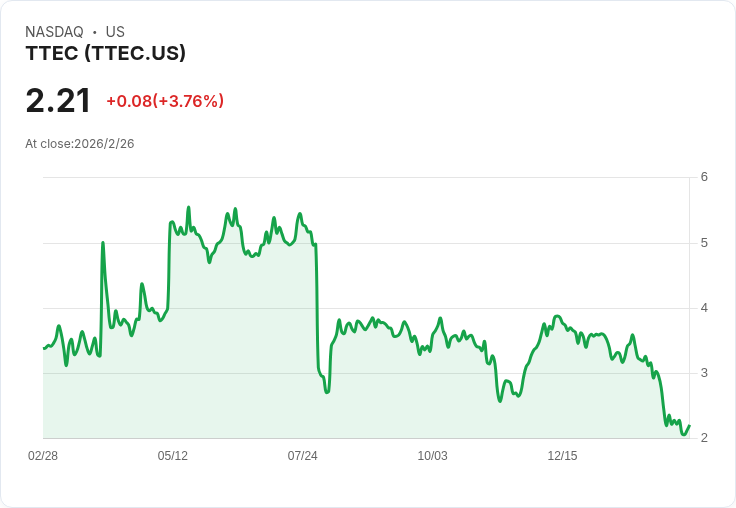Click the 5 label on the price axis
The image size is (736, 508).
pyautogui.click(x=704, y=243)
